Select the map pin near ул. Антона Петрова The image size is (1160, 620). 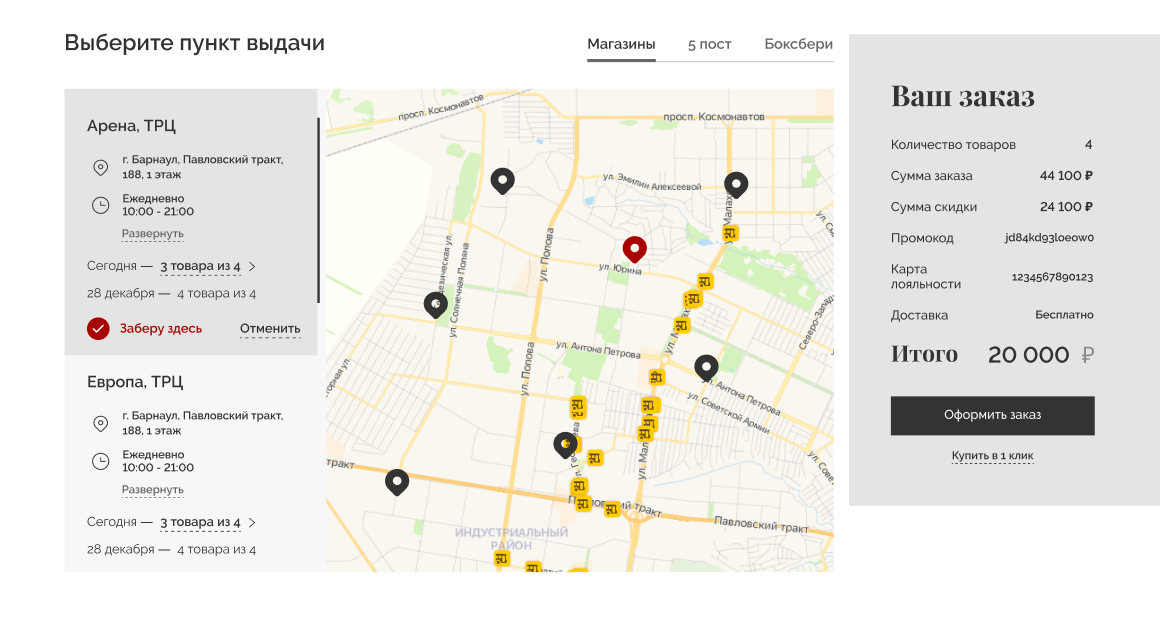tap(706, 367)
